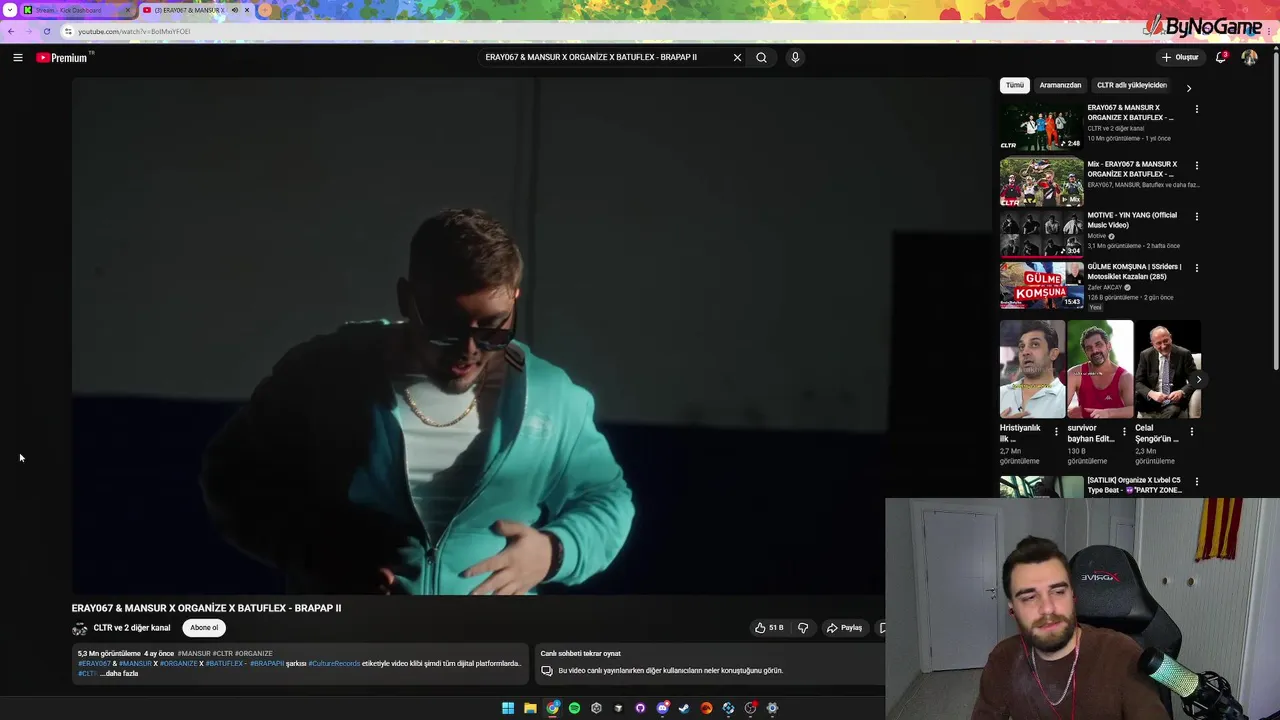Start voice search with microphone icon
1280x720 pixels.
tap(795, 58)
